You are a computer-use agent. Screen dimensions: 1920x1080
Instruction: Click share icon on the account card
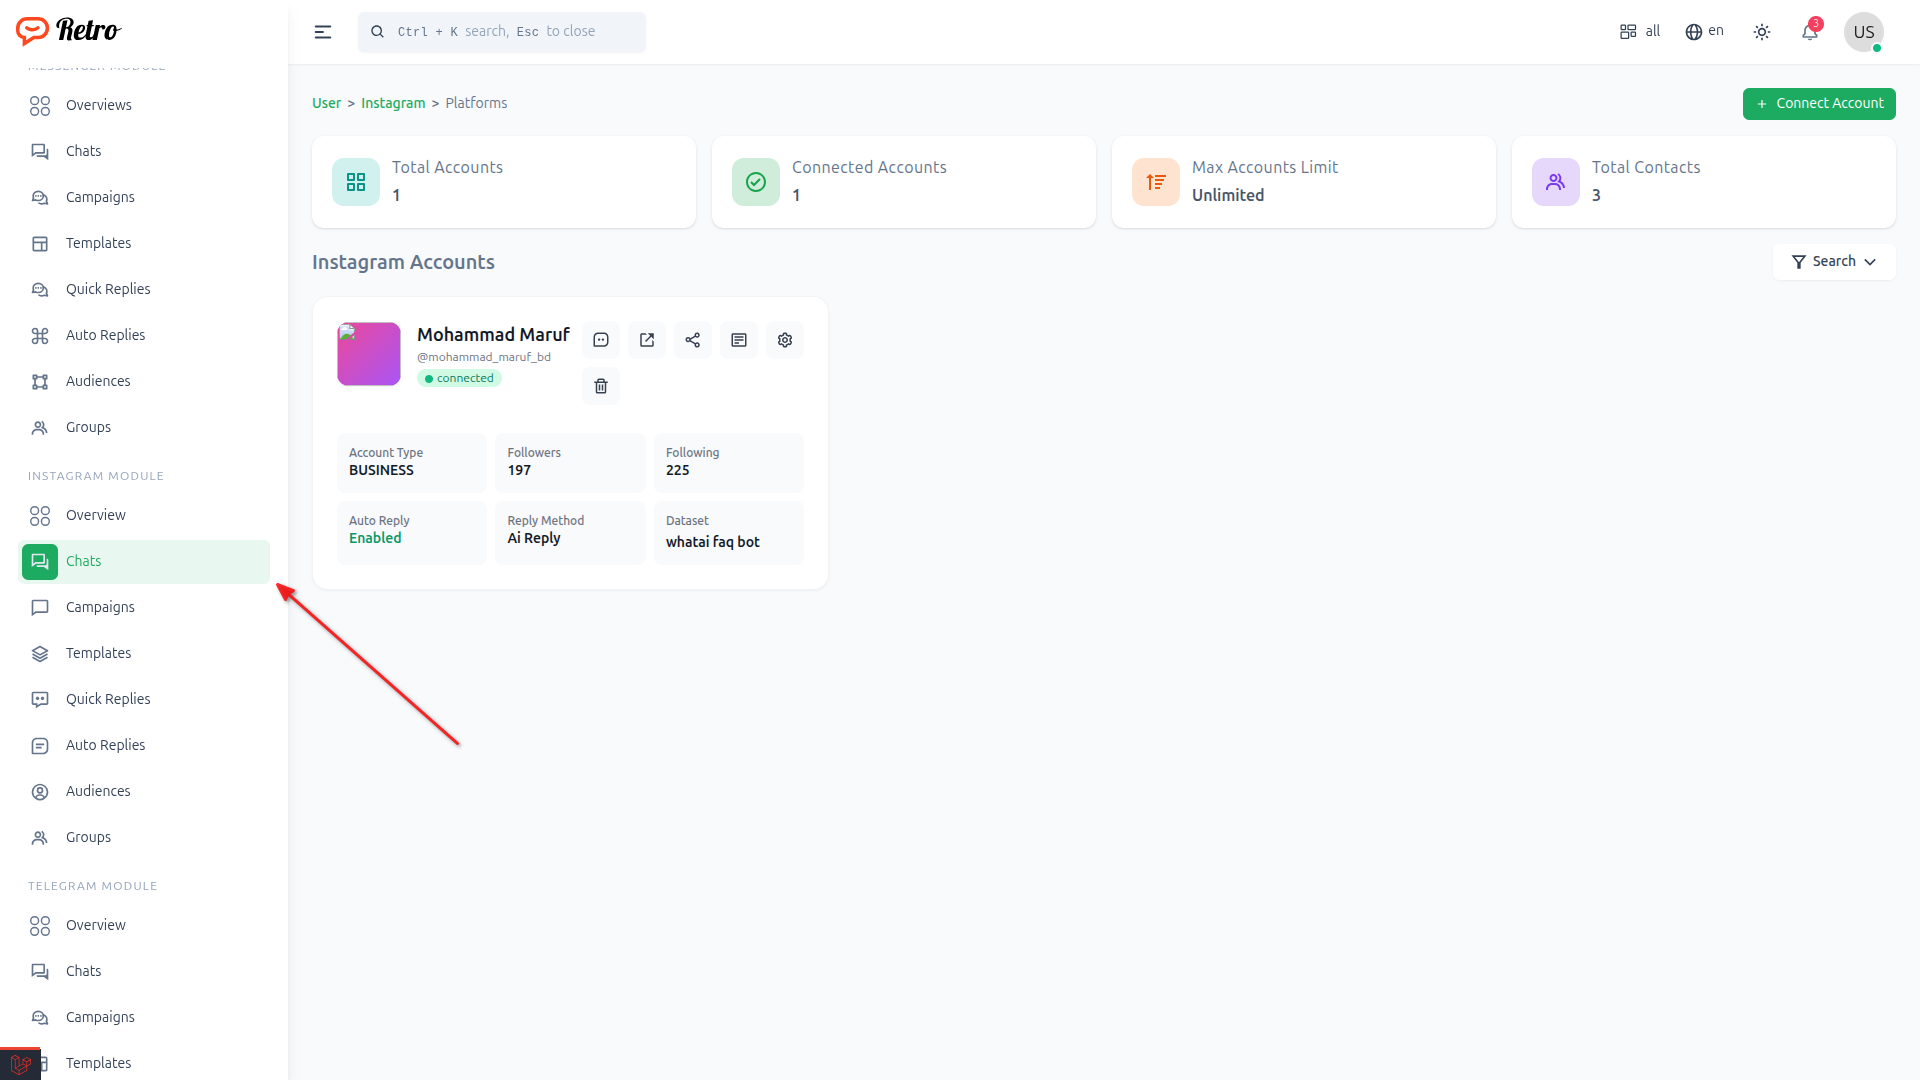(693, 340)
